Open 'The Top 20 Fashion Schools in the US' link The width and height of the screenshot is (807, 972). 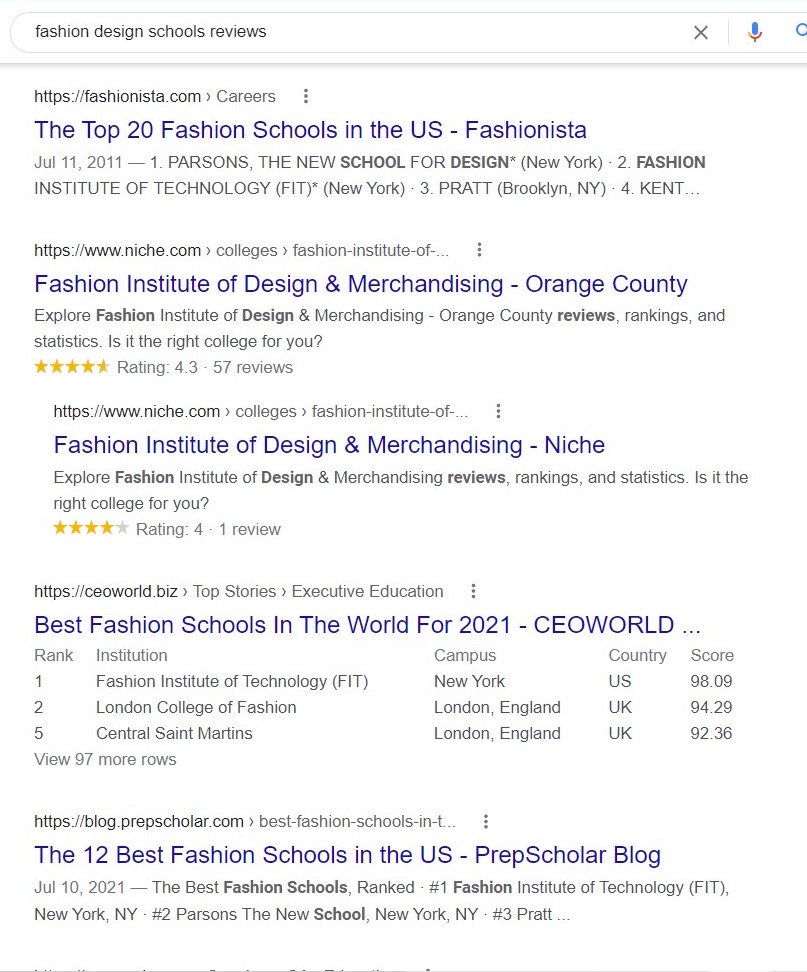(310, 130)
